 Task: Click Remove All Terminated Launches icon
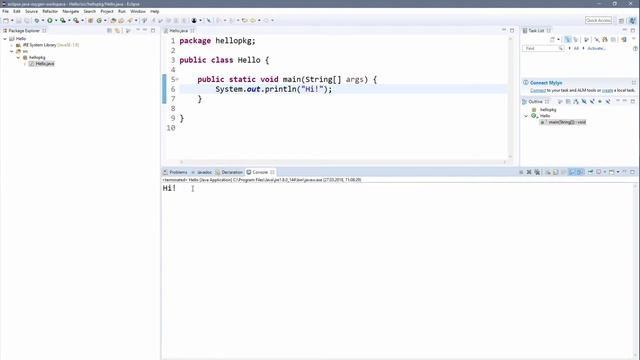click(x=537, y=172)
